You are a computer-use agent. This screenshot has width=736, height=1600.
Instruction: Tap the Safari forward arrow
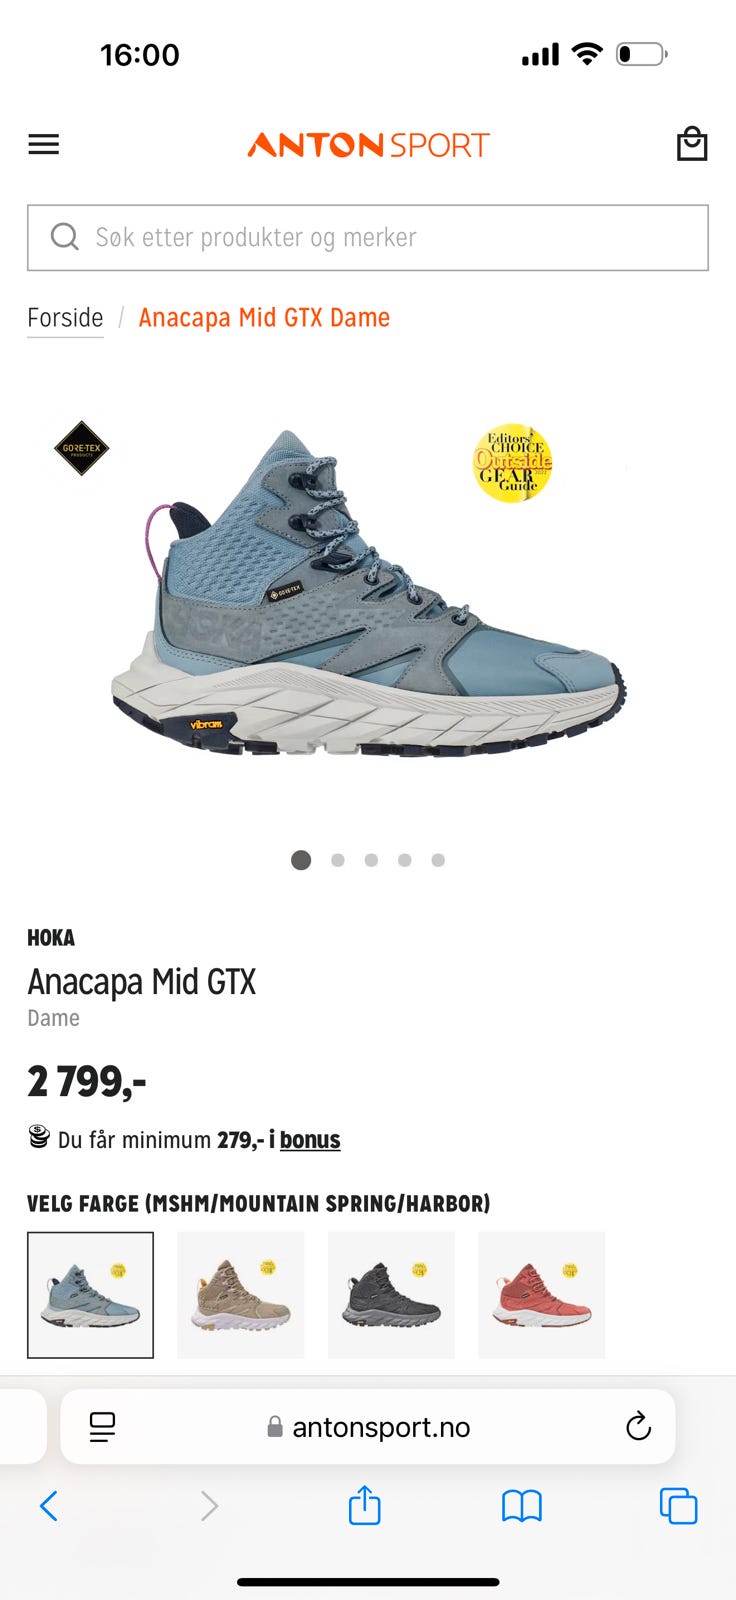tap(208, 1505)
